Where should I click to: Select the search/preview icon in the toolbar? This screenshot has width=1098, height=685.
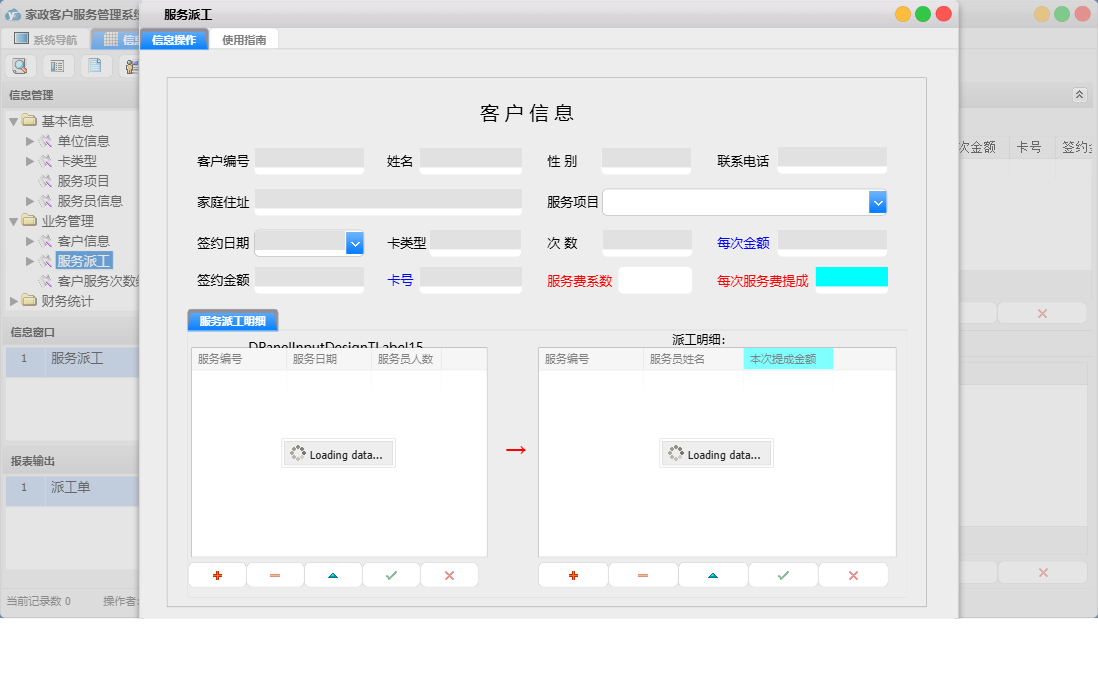pyautogui.click(x=20, y=65)
